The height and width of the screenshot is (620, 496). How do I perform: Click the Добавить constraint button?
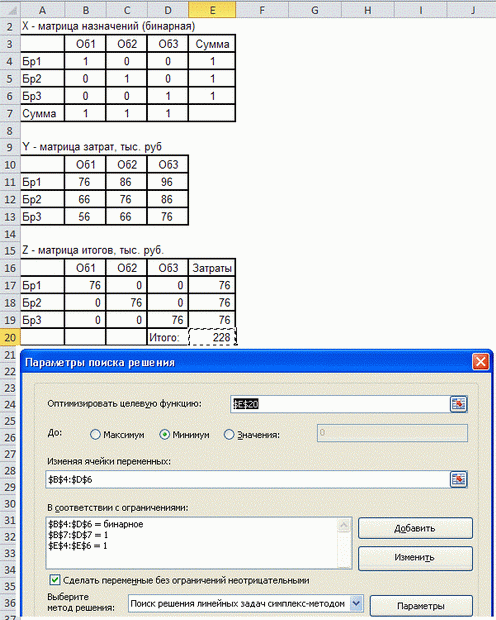pos(415,528)
